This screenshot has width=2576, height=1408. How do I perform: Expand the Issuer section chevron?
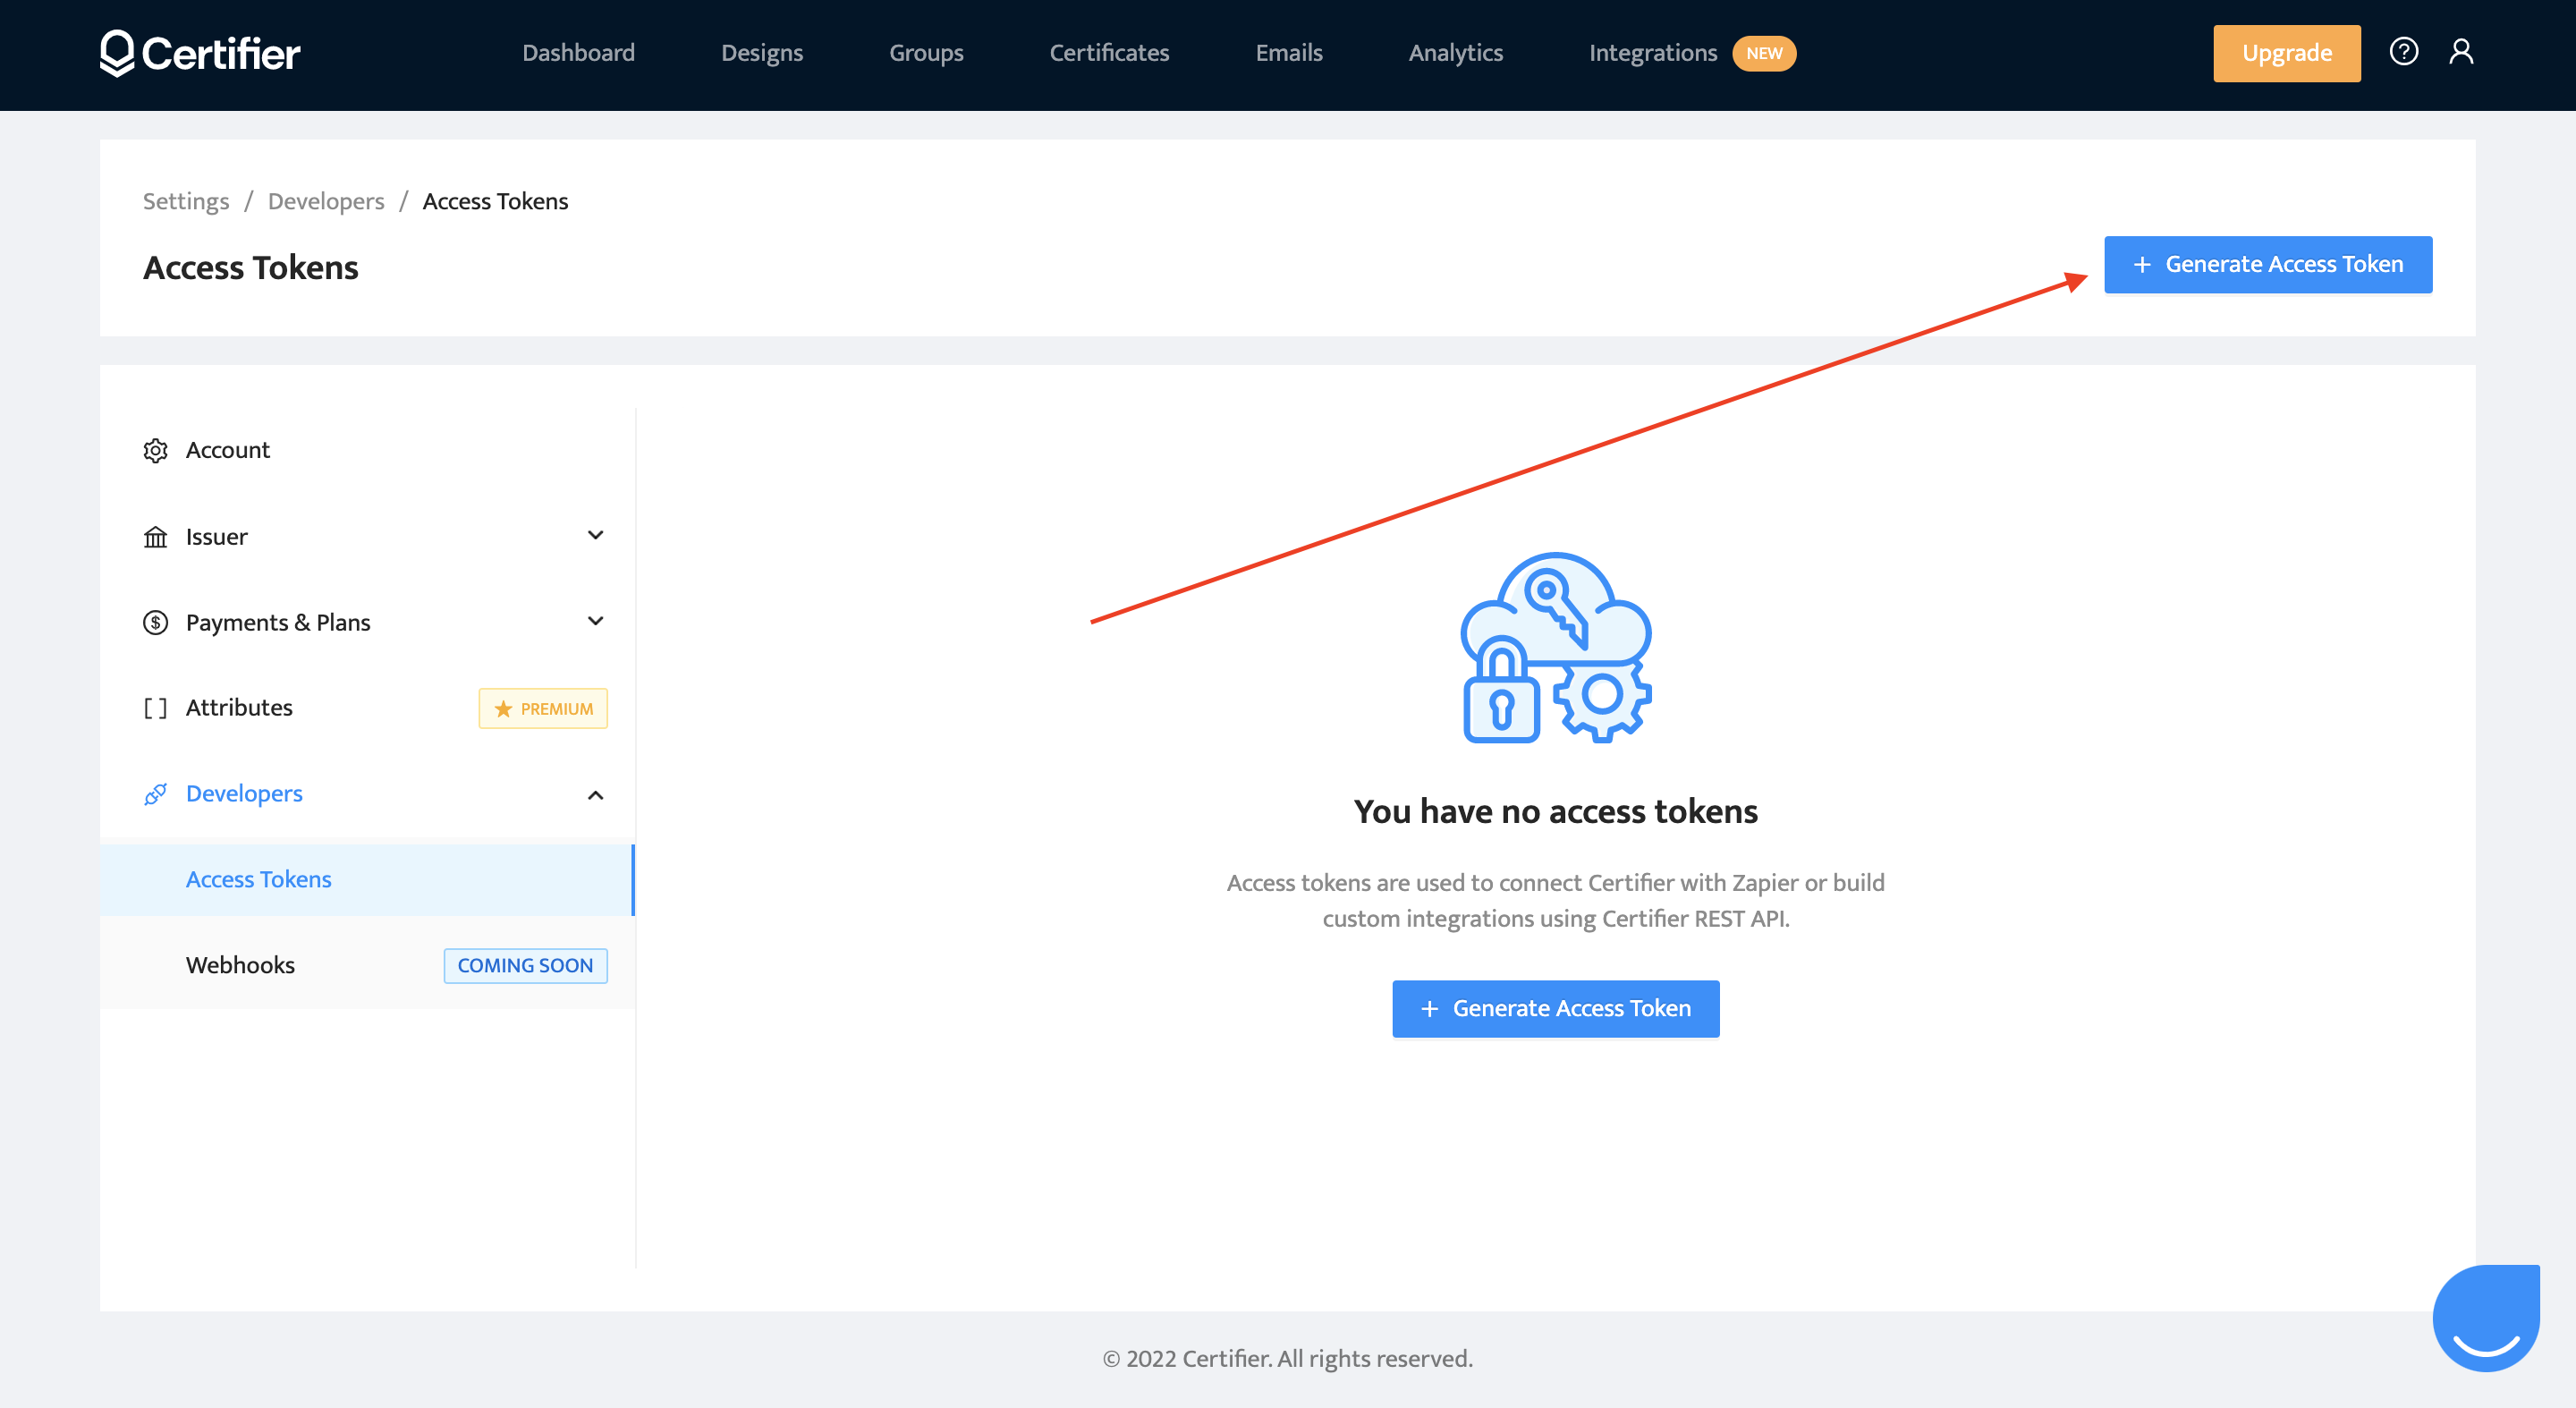pyautogui.click(x=595, y=535)
